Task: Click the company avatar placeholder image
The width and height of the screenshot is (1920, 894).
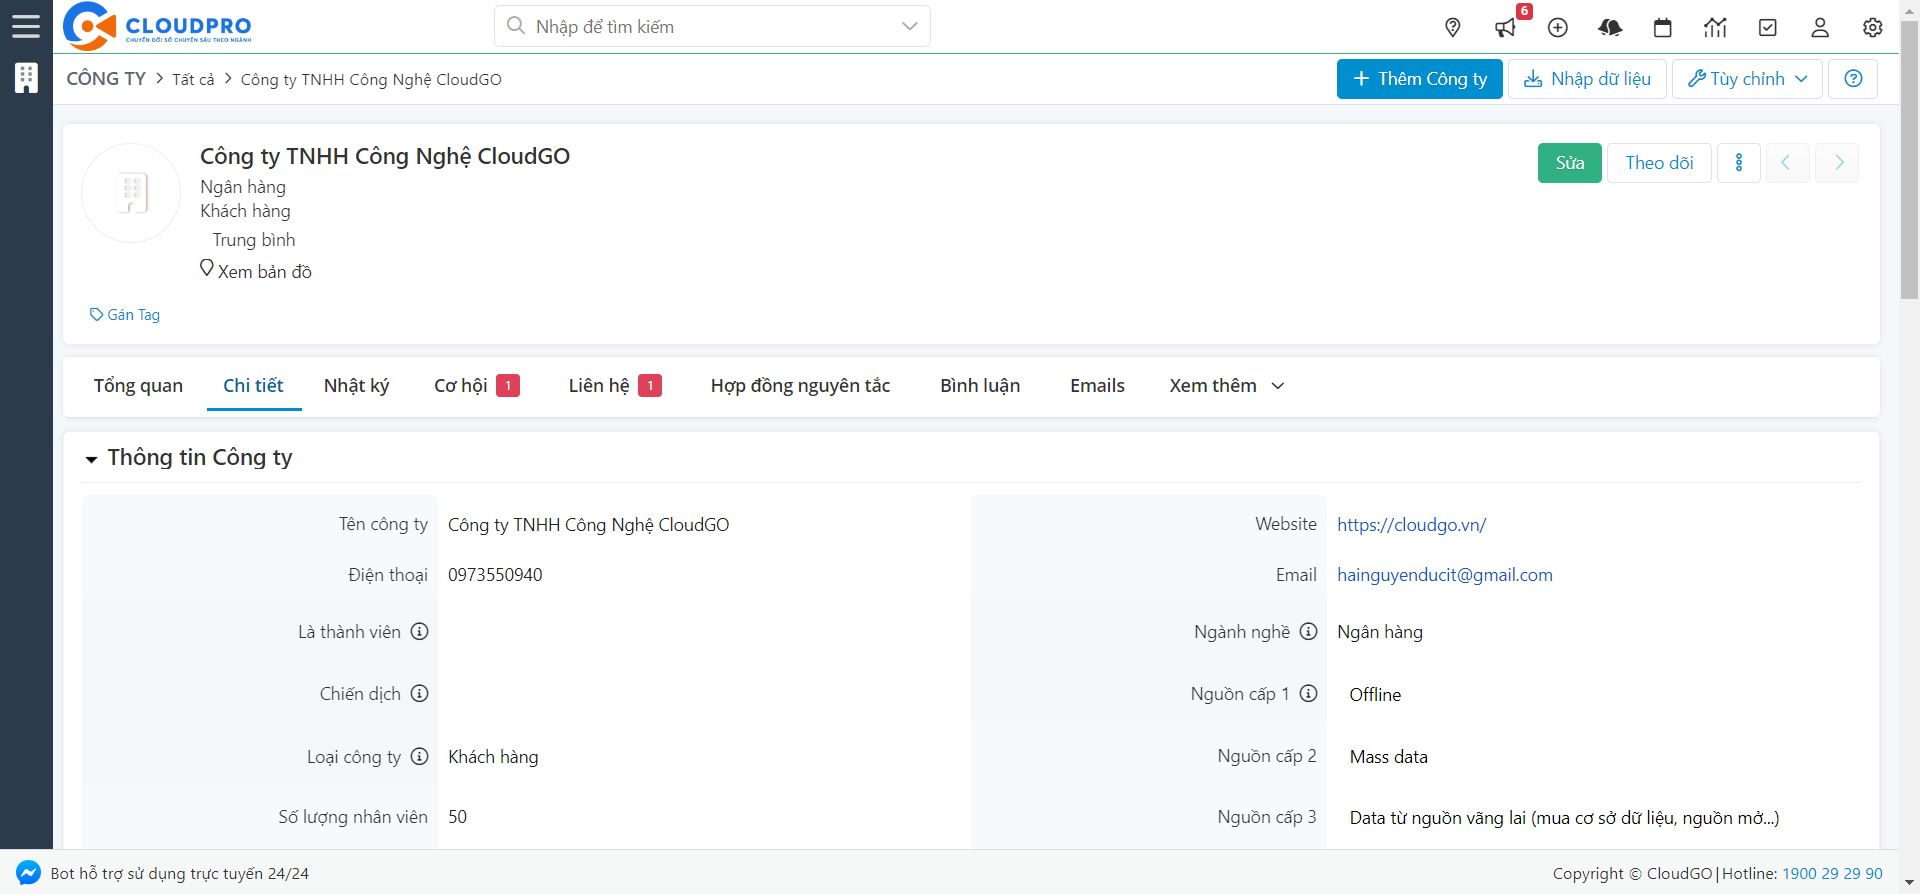Action: point(131,193)
